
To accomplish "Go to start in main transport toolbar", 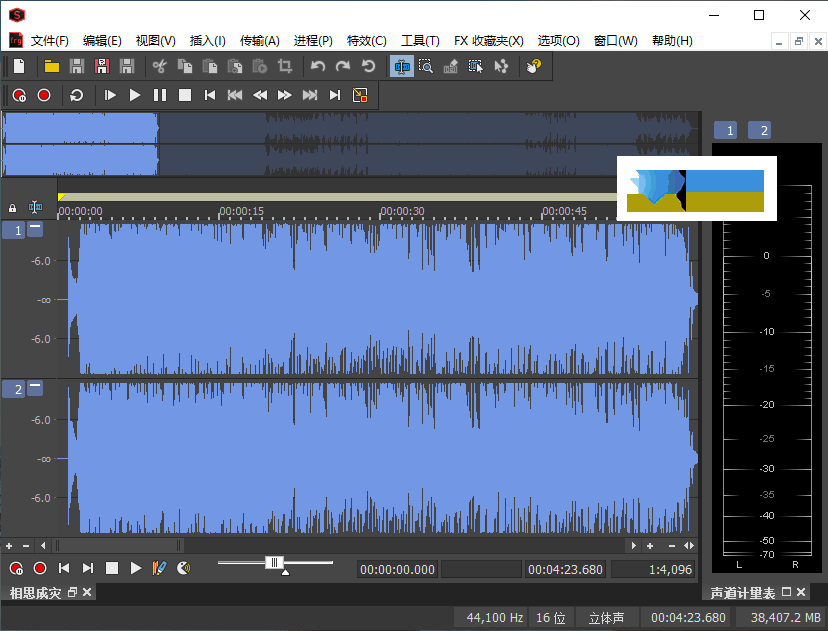I will tap(210, 95).
